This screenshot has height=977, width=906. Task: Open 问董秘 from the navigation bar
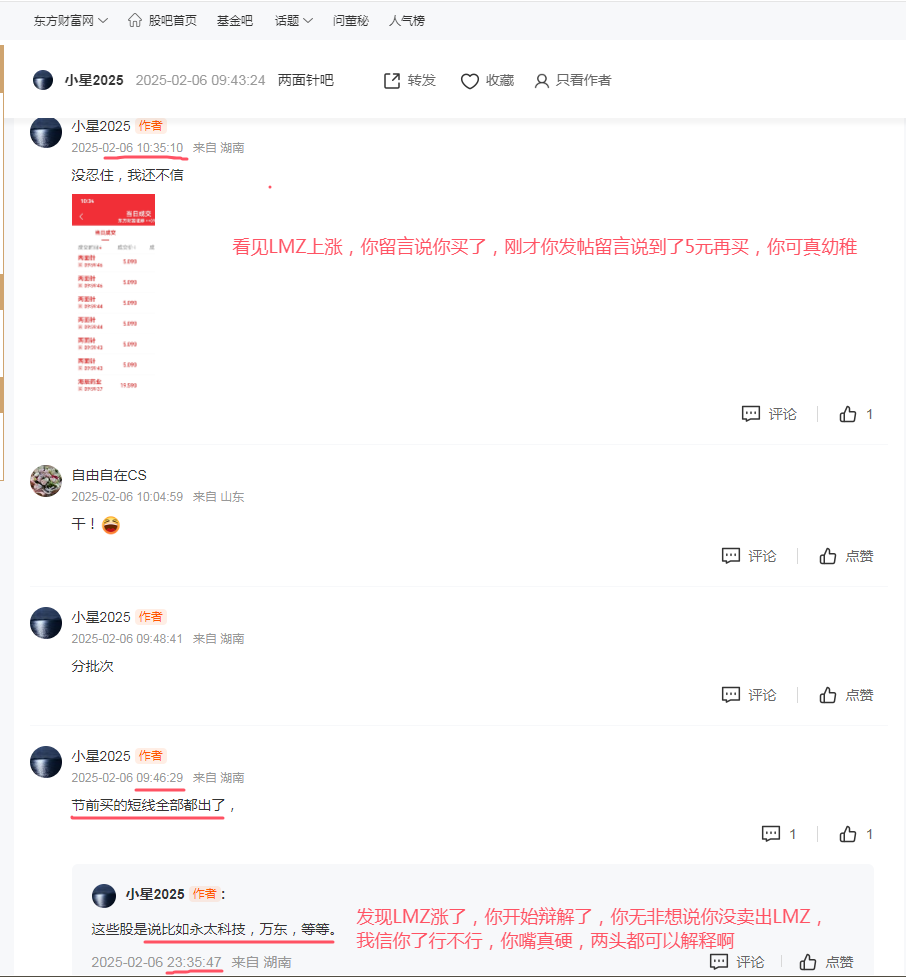pos(351,21)
